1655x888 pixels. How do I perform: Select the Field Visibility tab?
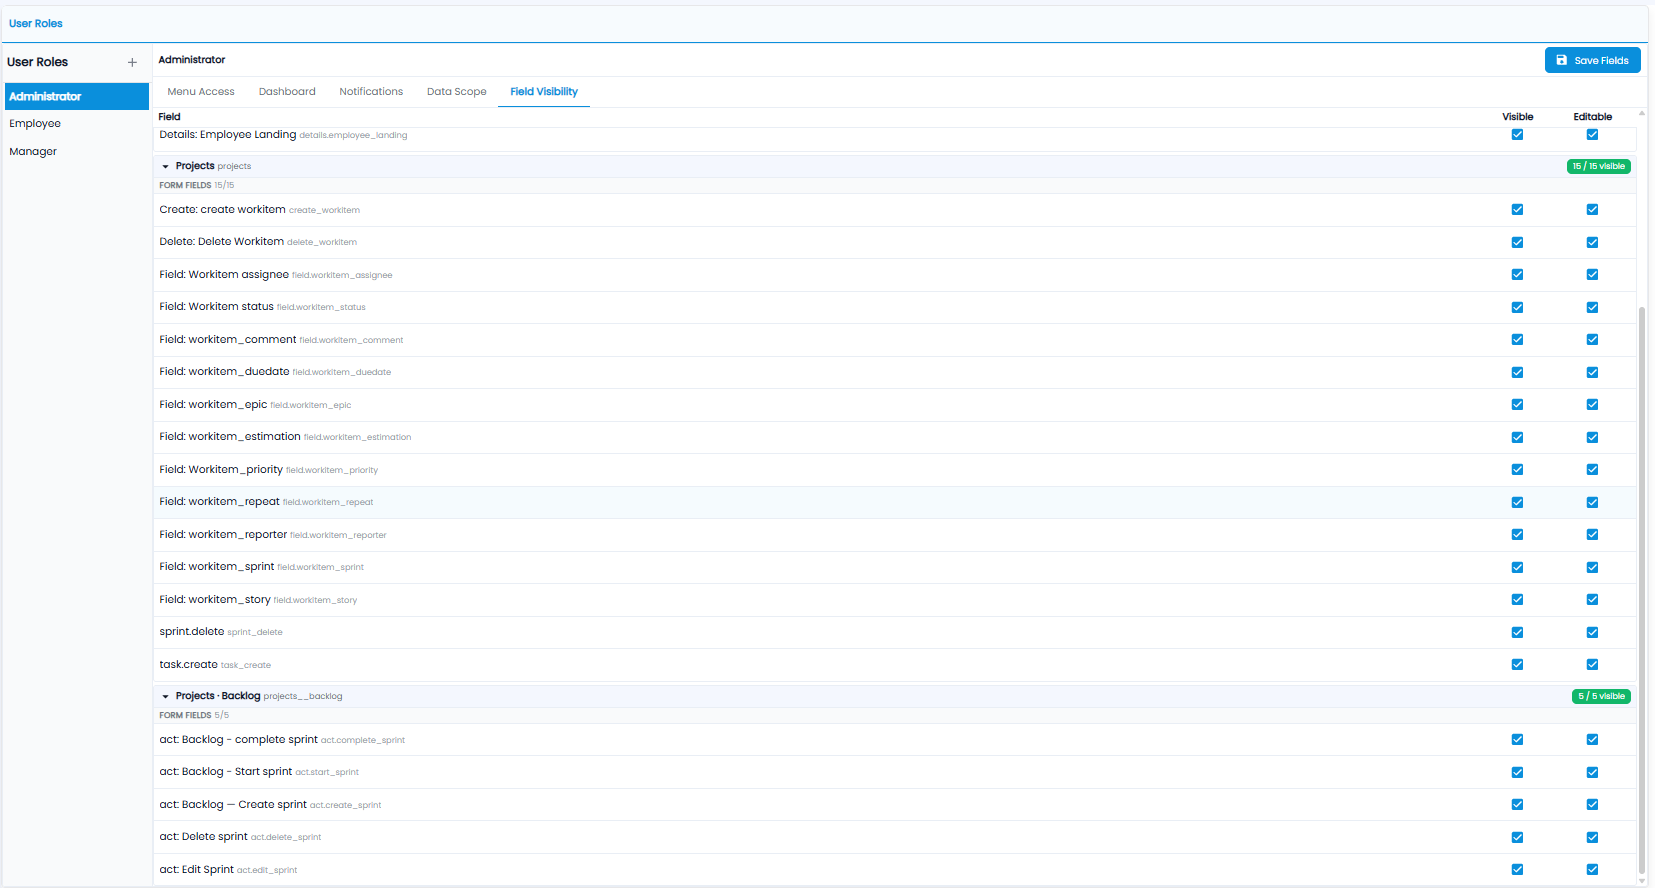(544, 91)
